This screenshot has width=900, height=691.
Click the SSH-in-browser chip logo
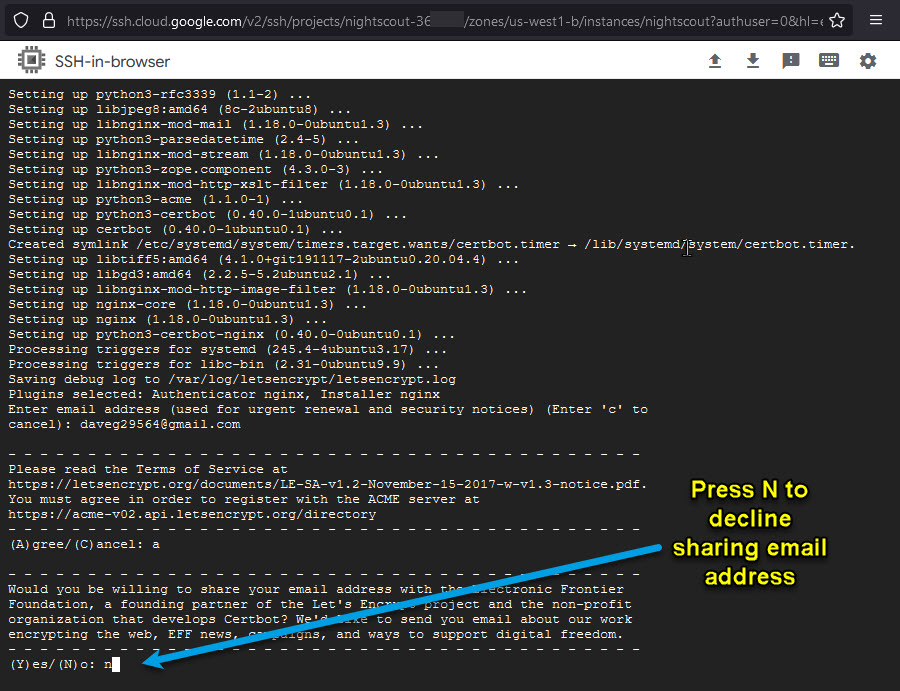click(31, 61)
